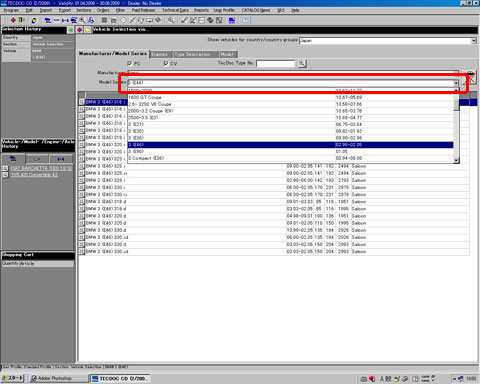The image size is (480, 384).
Task: Click the third blue arrows tab in history panel
Action: (61, 159)
